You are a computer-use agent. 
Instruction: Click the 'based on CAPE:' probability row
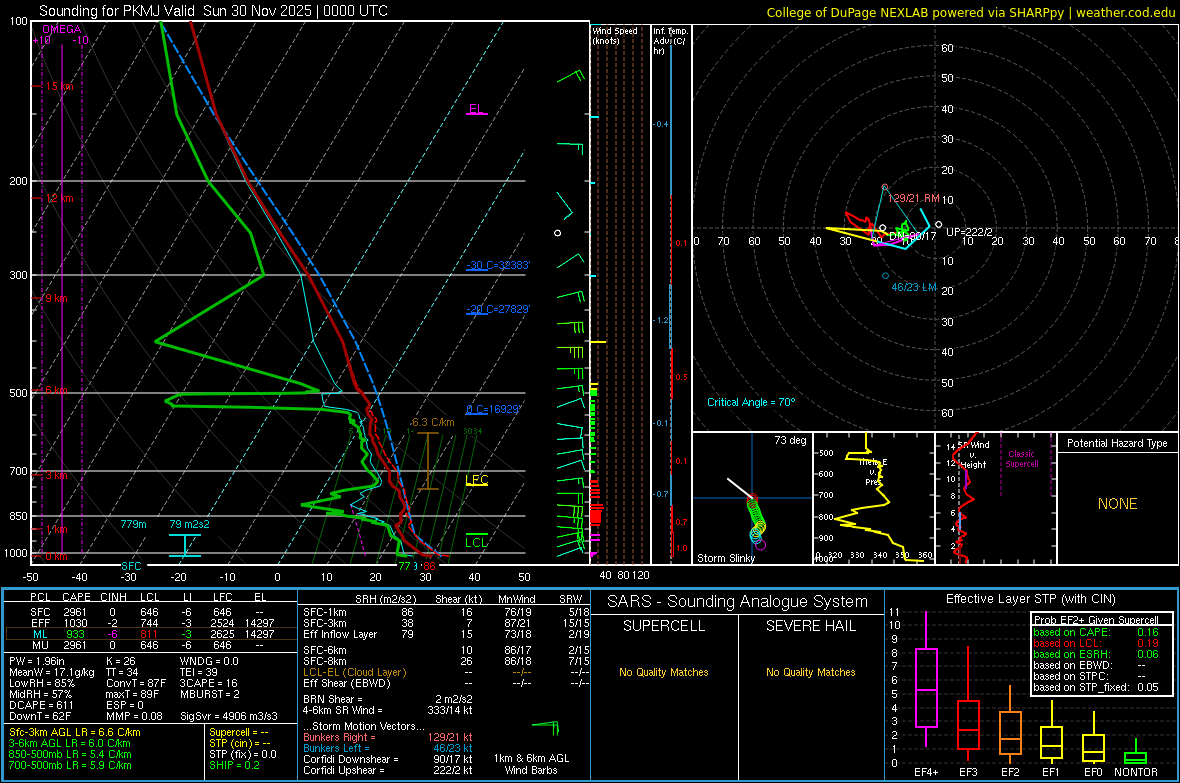[1096, 632]
